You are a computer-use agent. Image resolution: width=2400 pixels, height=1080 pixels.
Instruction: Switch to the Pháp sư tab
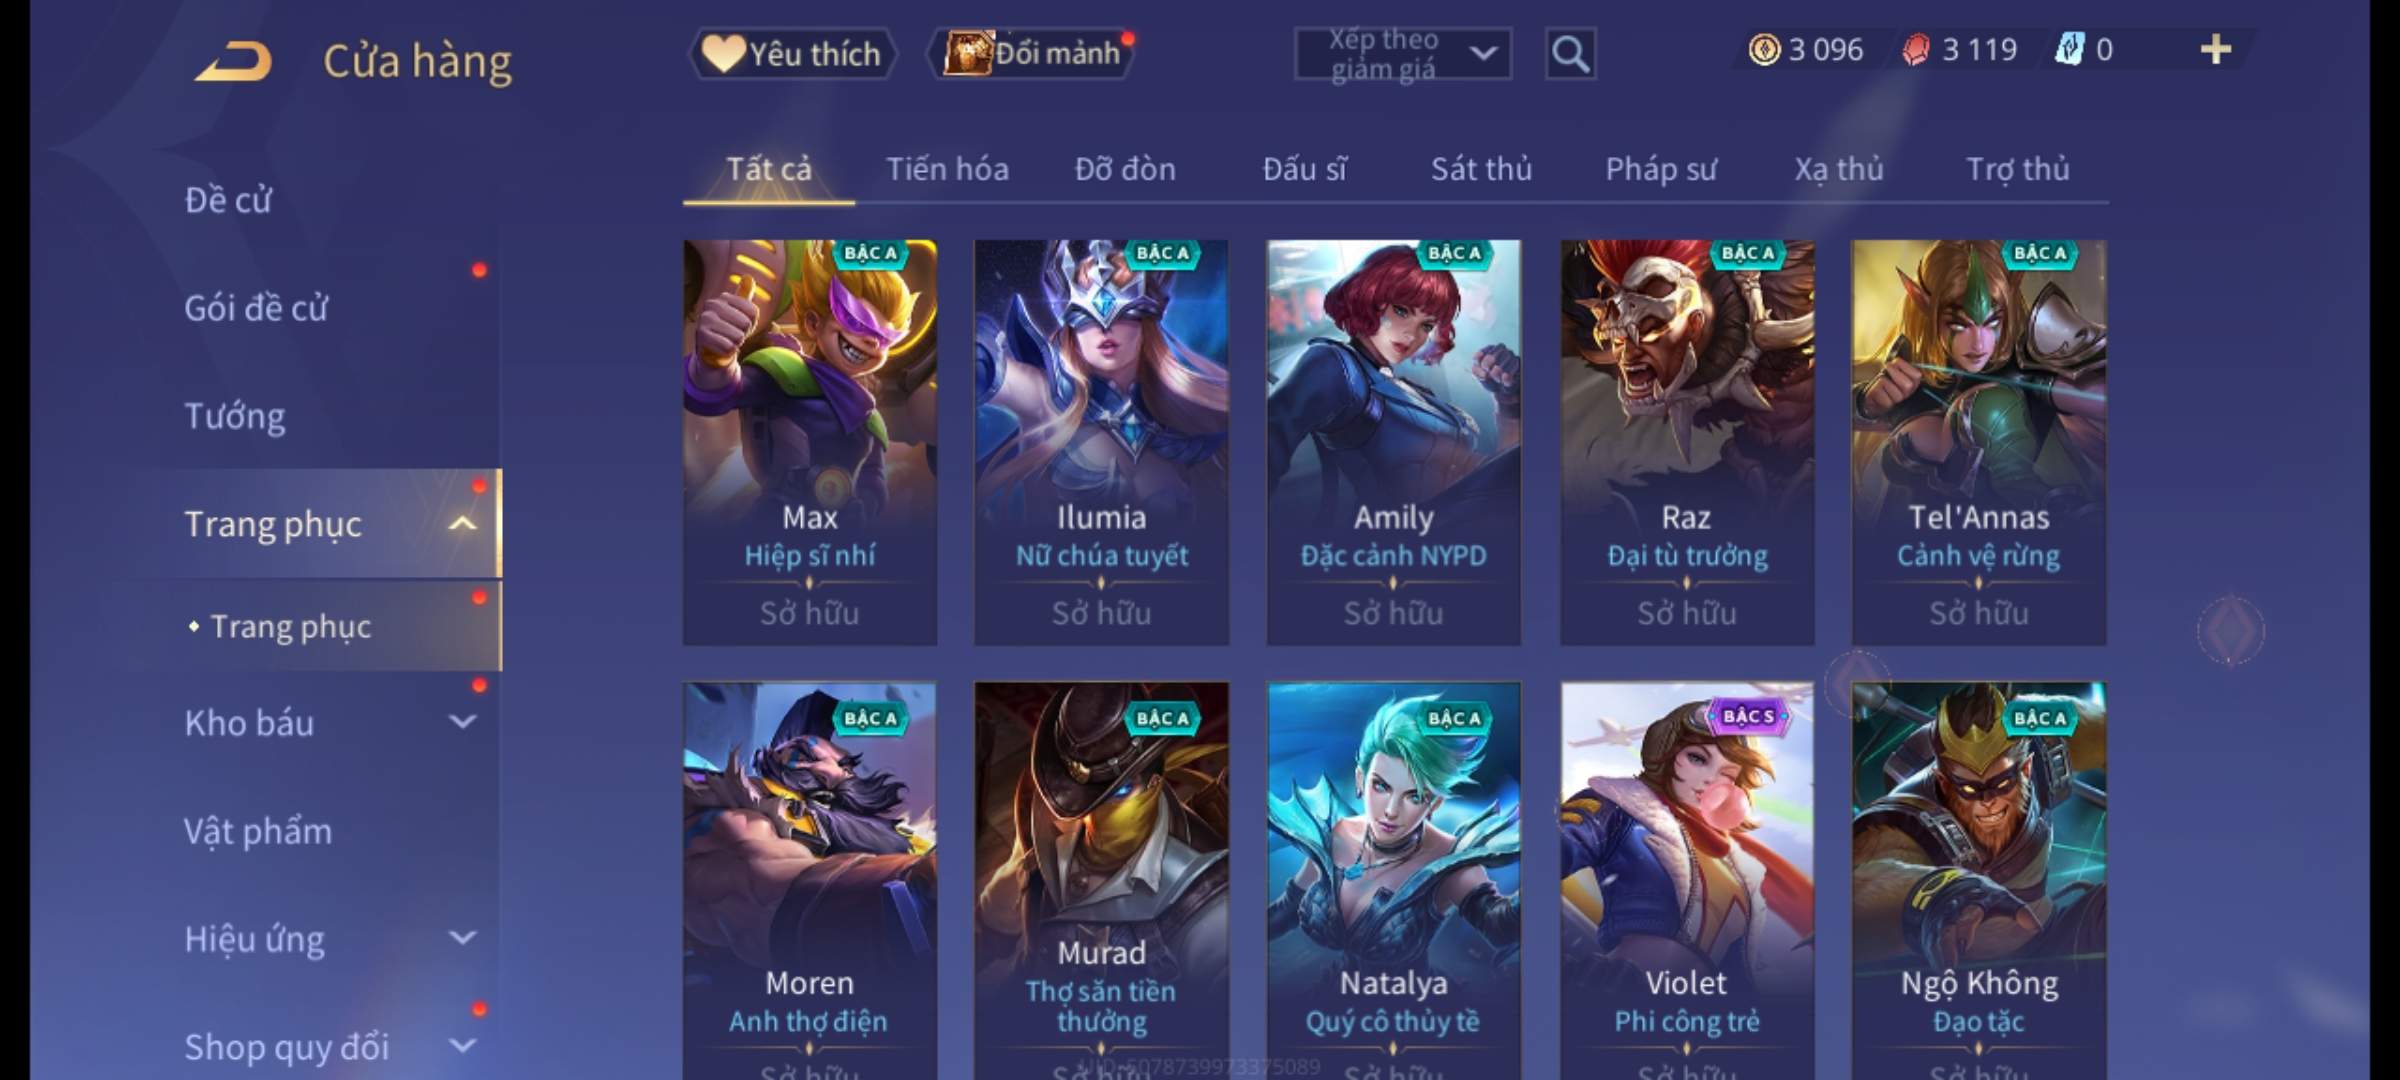pyautogui.click(x=1661, y=169)
